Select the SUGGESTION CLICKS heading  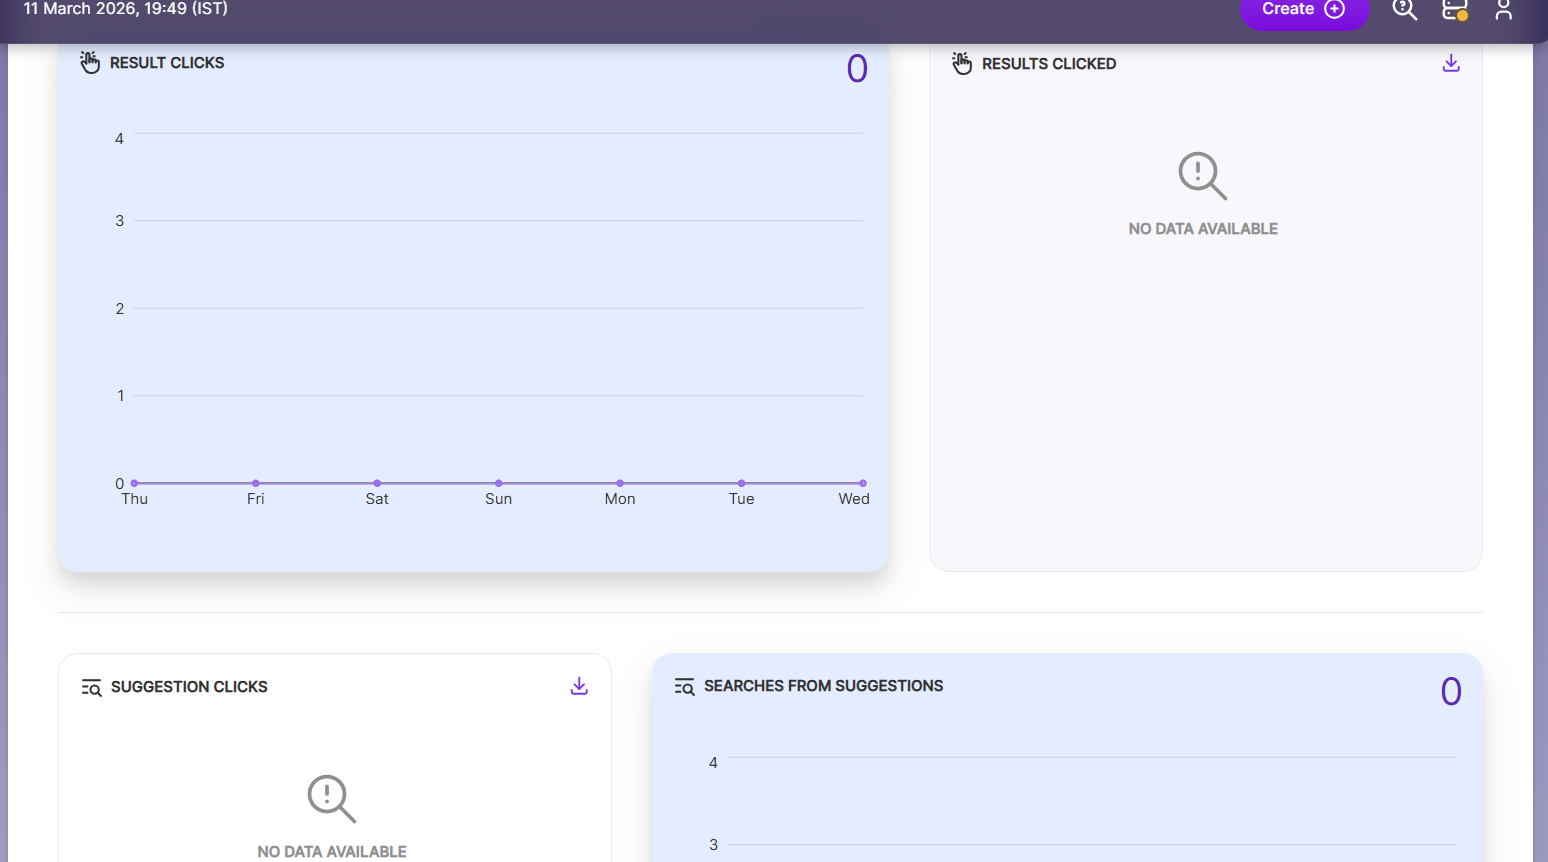click(x=189, y=687)
